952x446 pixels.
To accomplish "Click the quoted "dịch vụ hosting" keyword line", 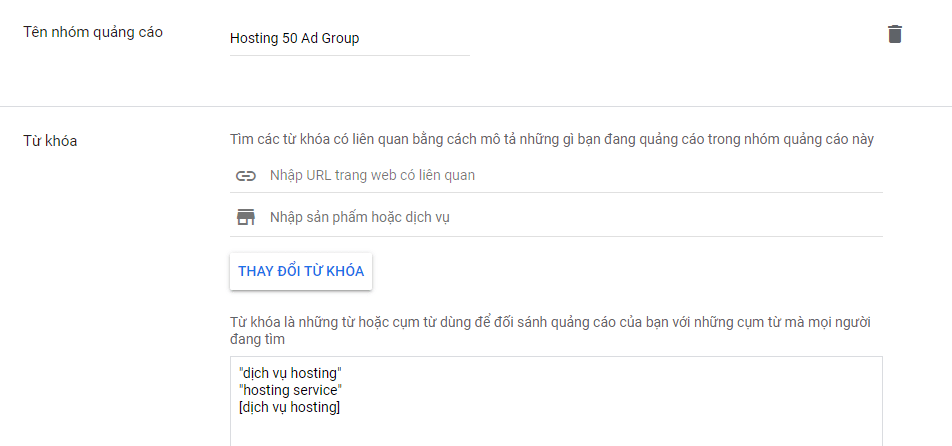I will click(x=290, y=372).
